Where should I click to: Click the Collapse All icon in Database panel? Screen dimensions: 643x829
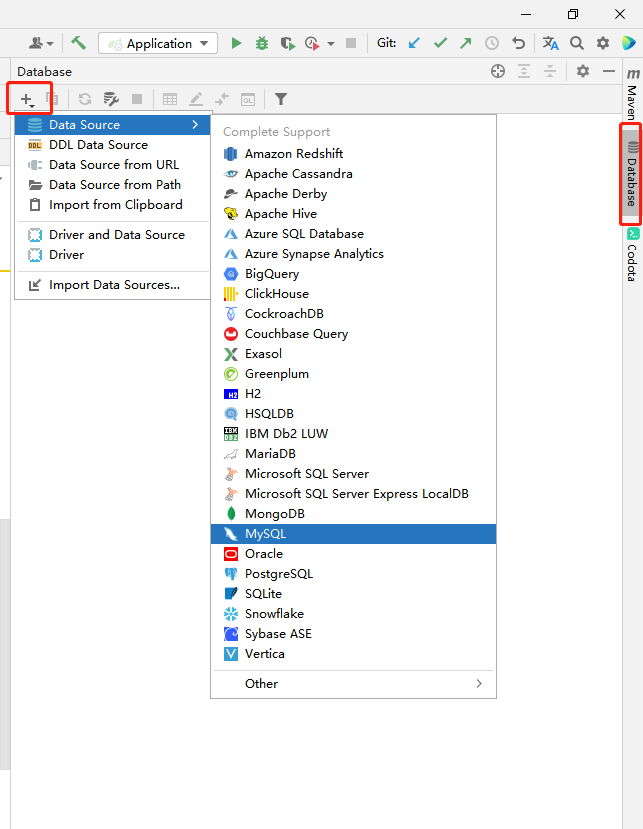tap(550, 71)
